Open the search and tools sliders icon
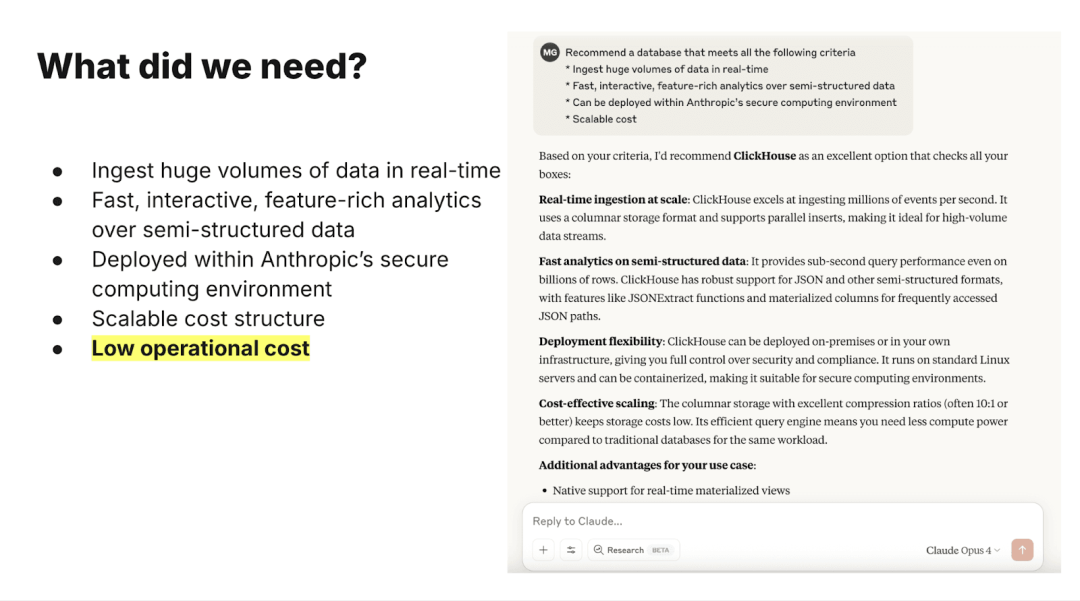 click(570, 550)
